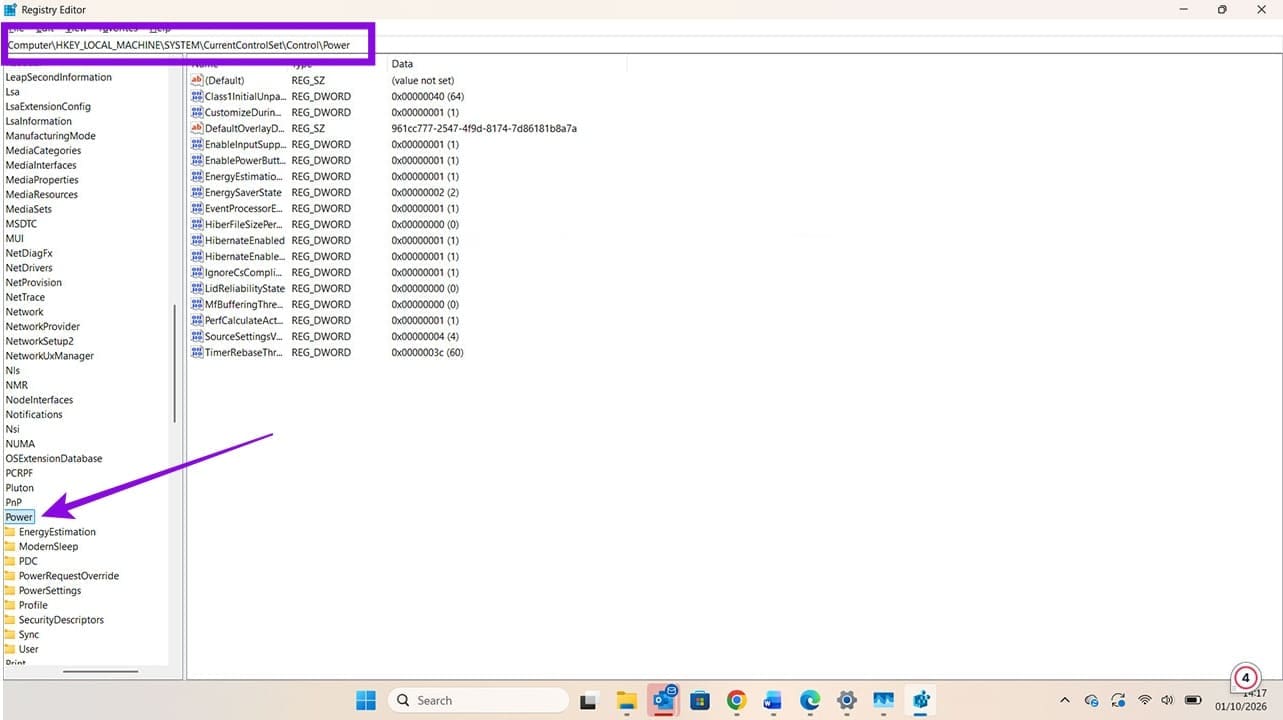Viewport: 1283px width, 720px height.
Task: Select the PowerSettings folder icon
Action: (x=10, y=591)
